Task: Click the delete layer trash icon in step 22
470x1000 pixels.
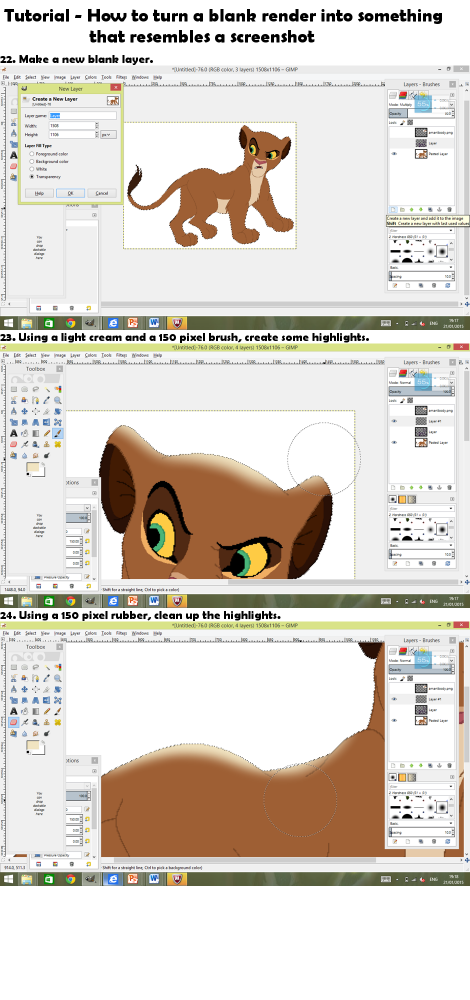Action: [x=450, y=210]
